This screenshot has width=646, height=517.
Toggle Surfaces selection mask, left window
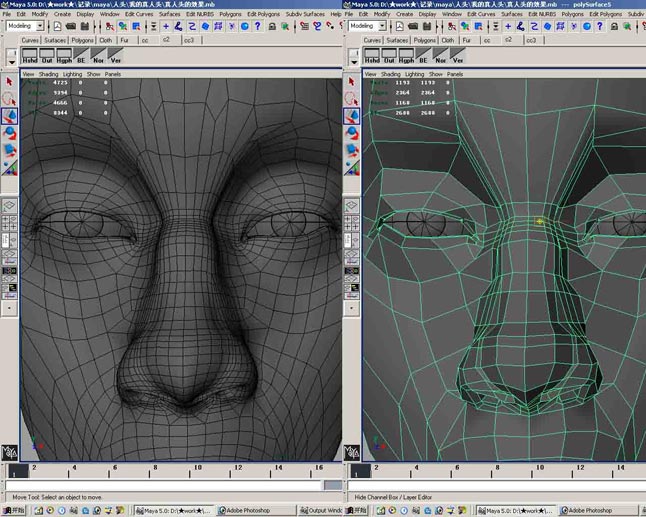pyautogui.click(x=205, y=26)
